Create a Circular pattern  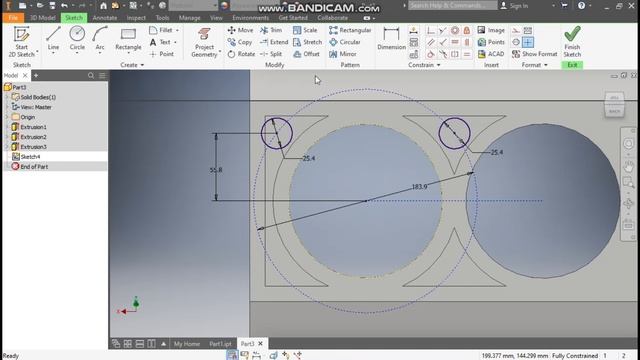[345, 42]
